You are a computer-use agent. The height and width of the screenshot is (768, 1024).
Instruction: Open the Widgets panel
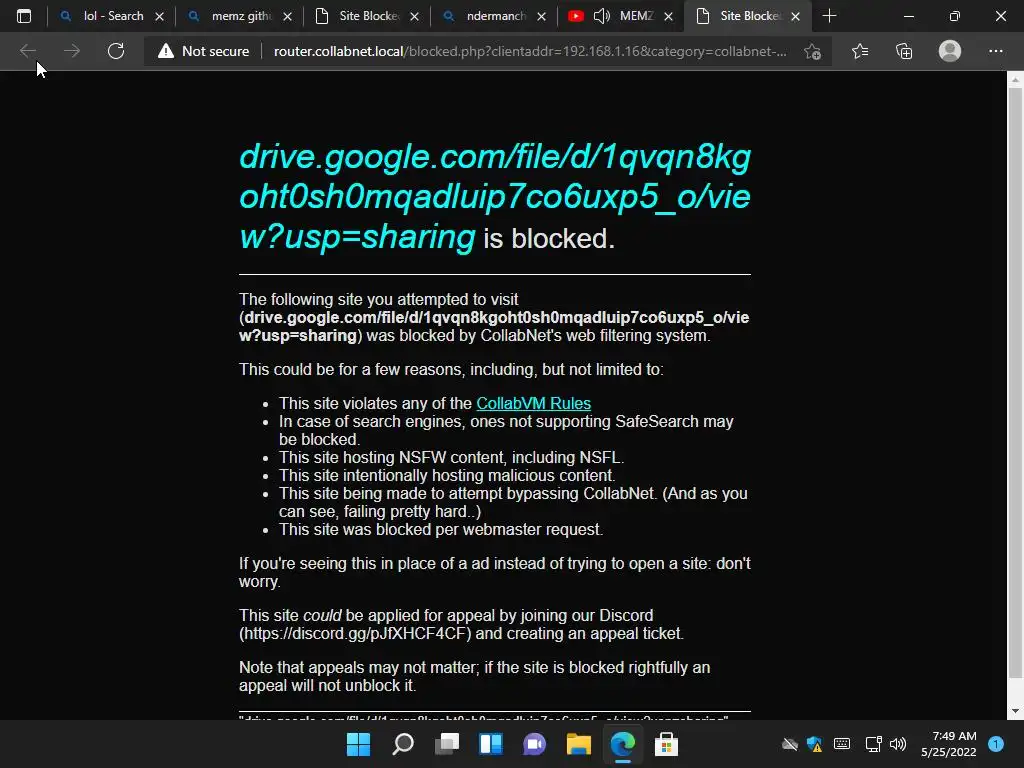click(x=490, y=744)
